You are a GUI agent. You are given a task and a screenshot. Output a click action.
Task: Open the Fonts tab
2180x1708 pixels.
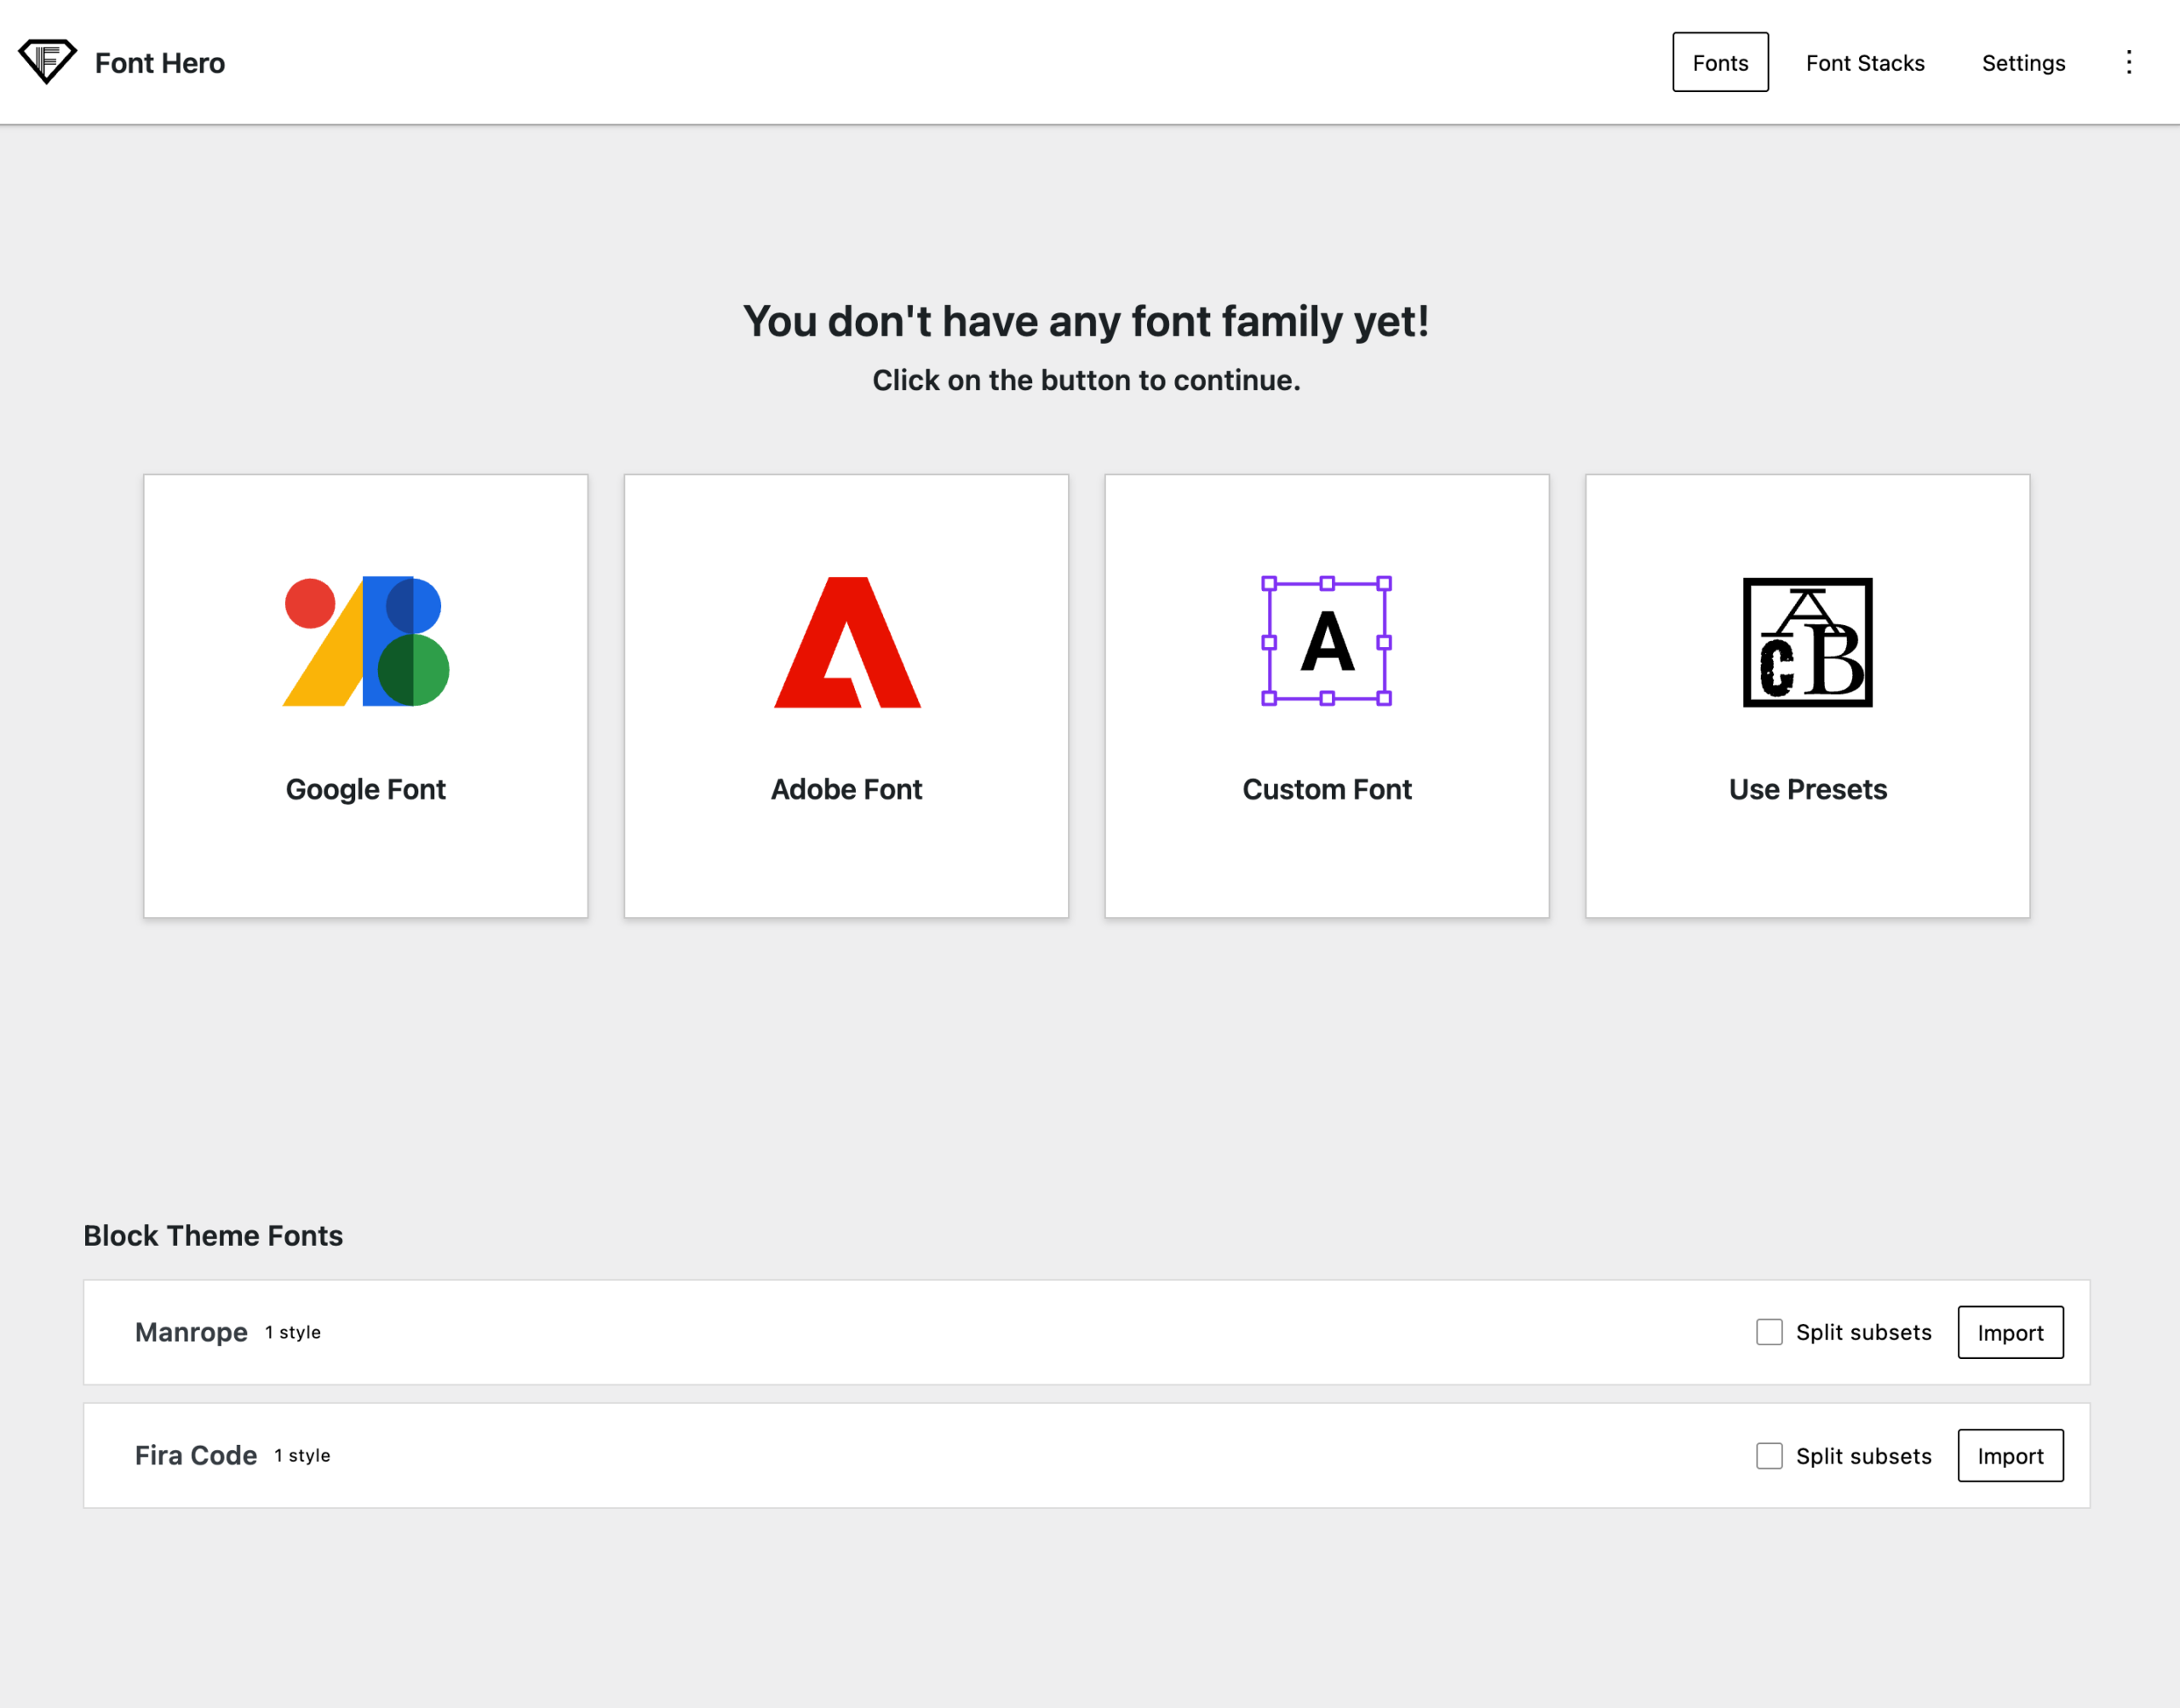pyautogui.click(x=1720, y=62)
